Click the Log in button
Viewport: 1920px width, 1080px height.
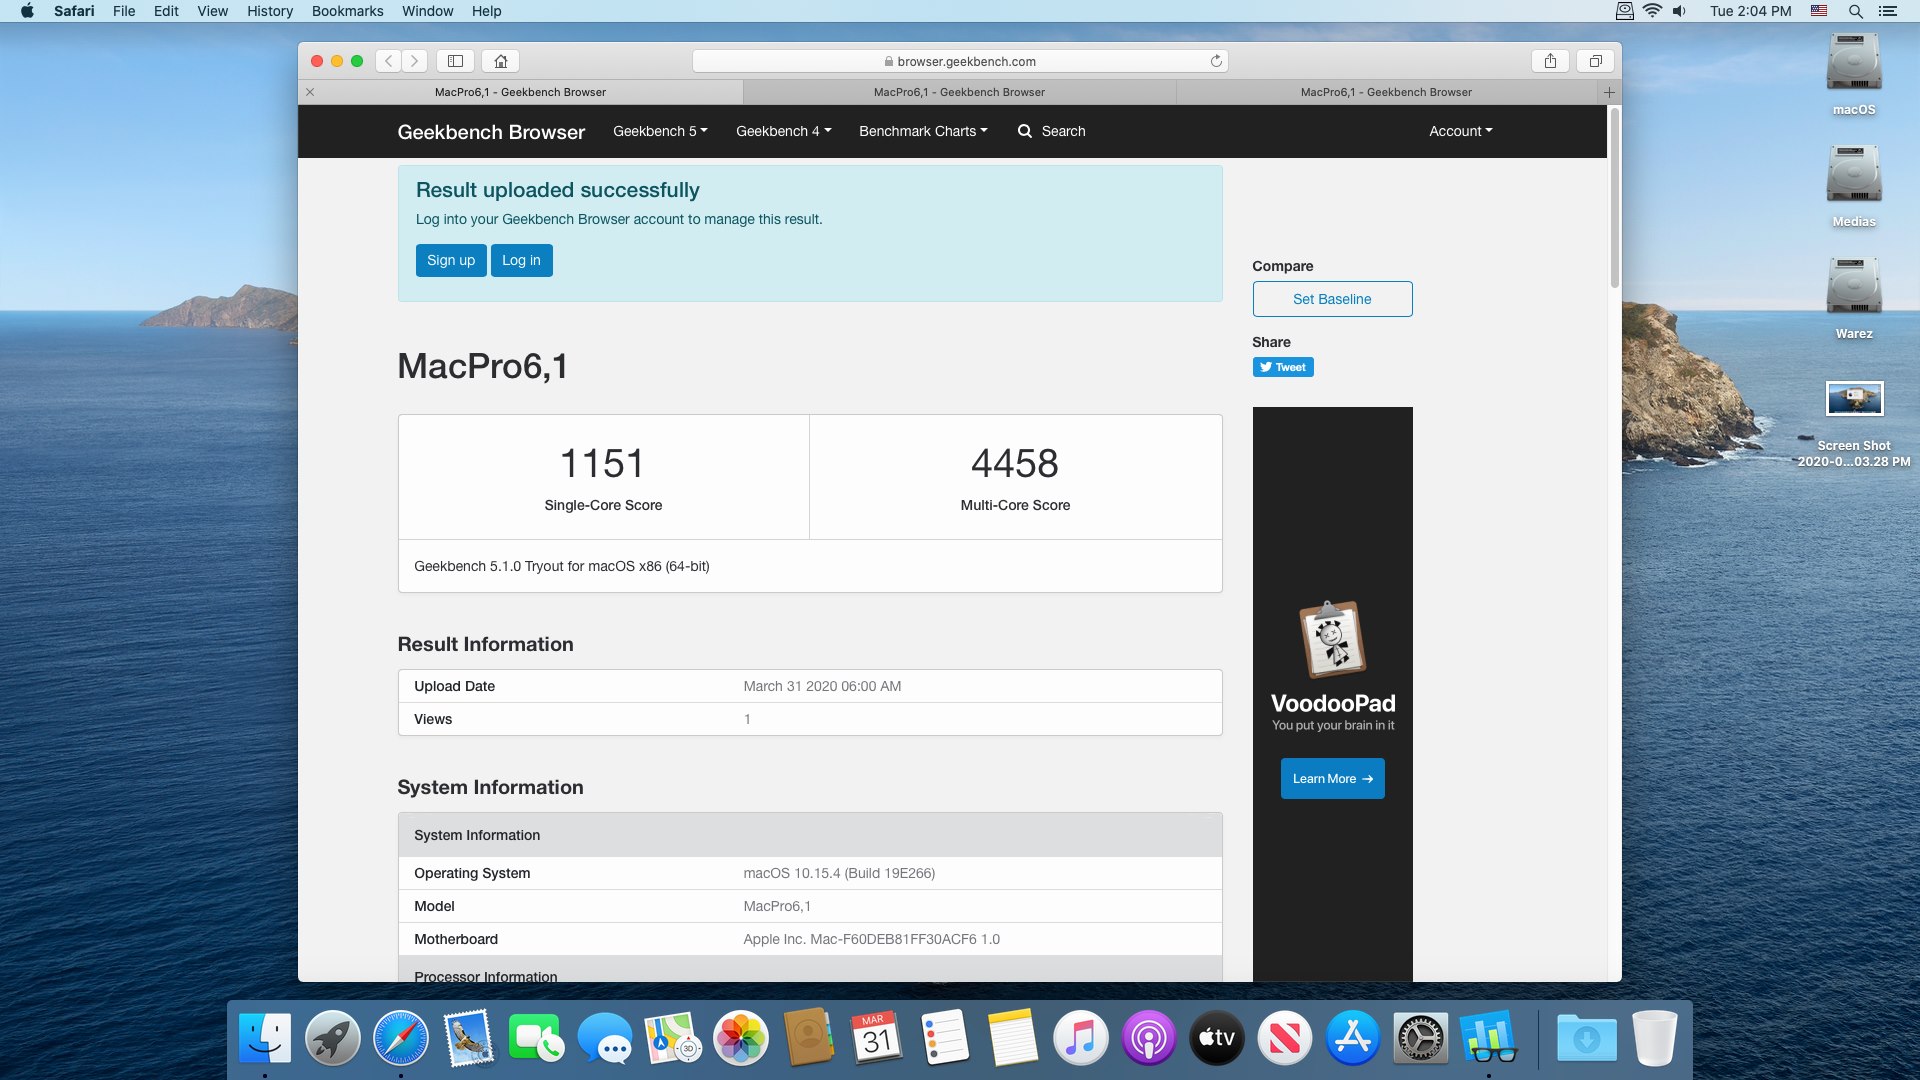pos(521,260)
